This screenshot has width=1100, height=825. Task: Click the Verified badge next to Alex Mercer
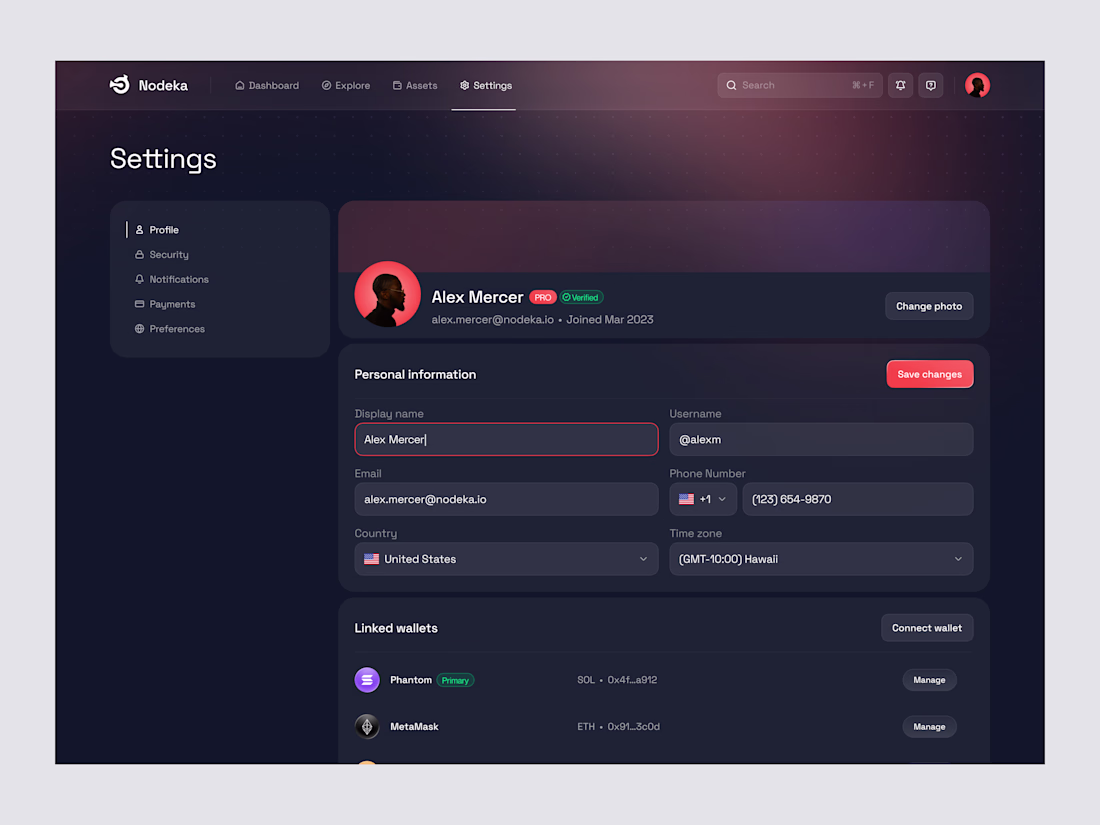click(x=582, y=297)
